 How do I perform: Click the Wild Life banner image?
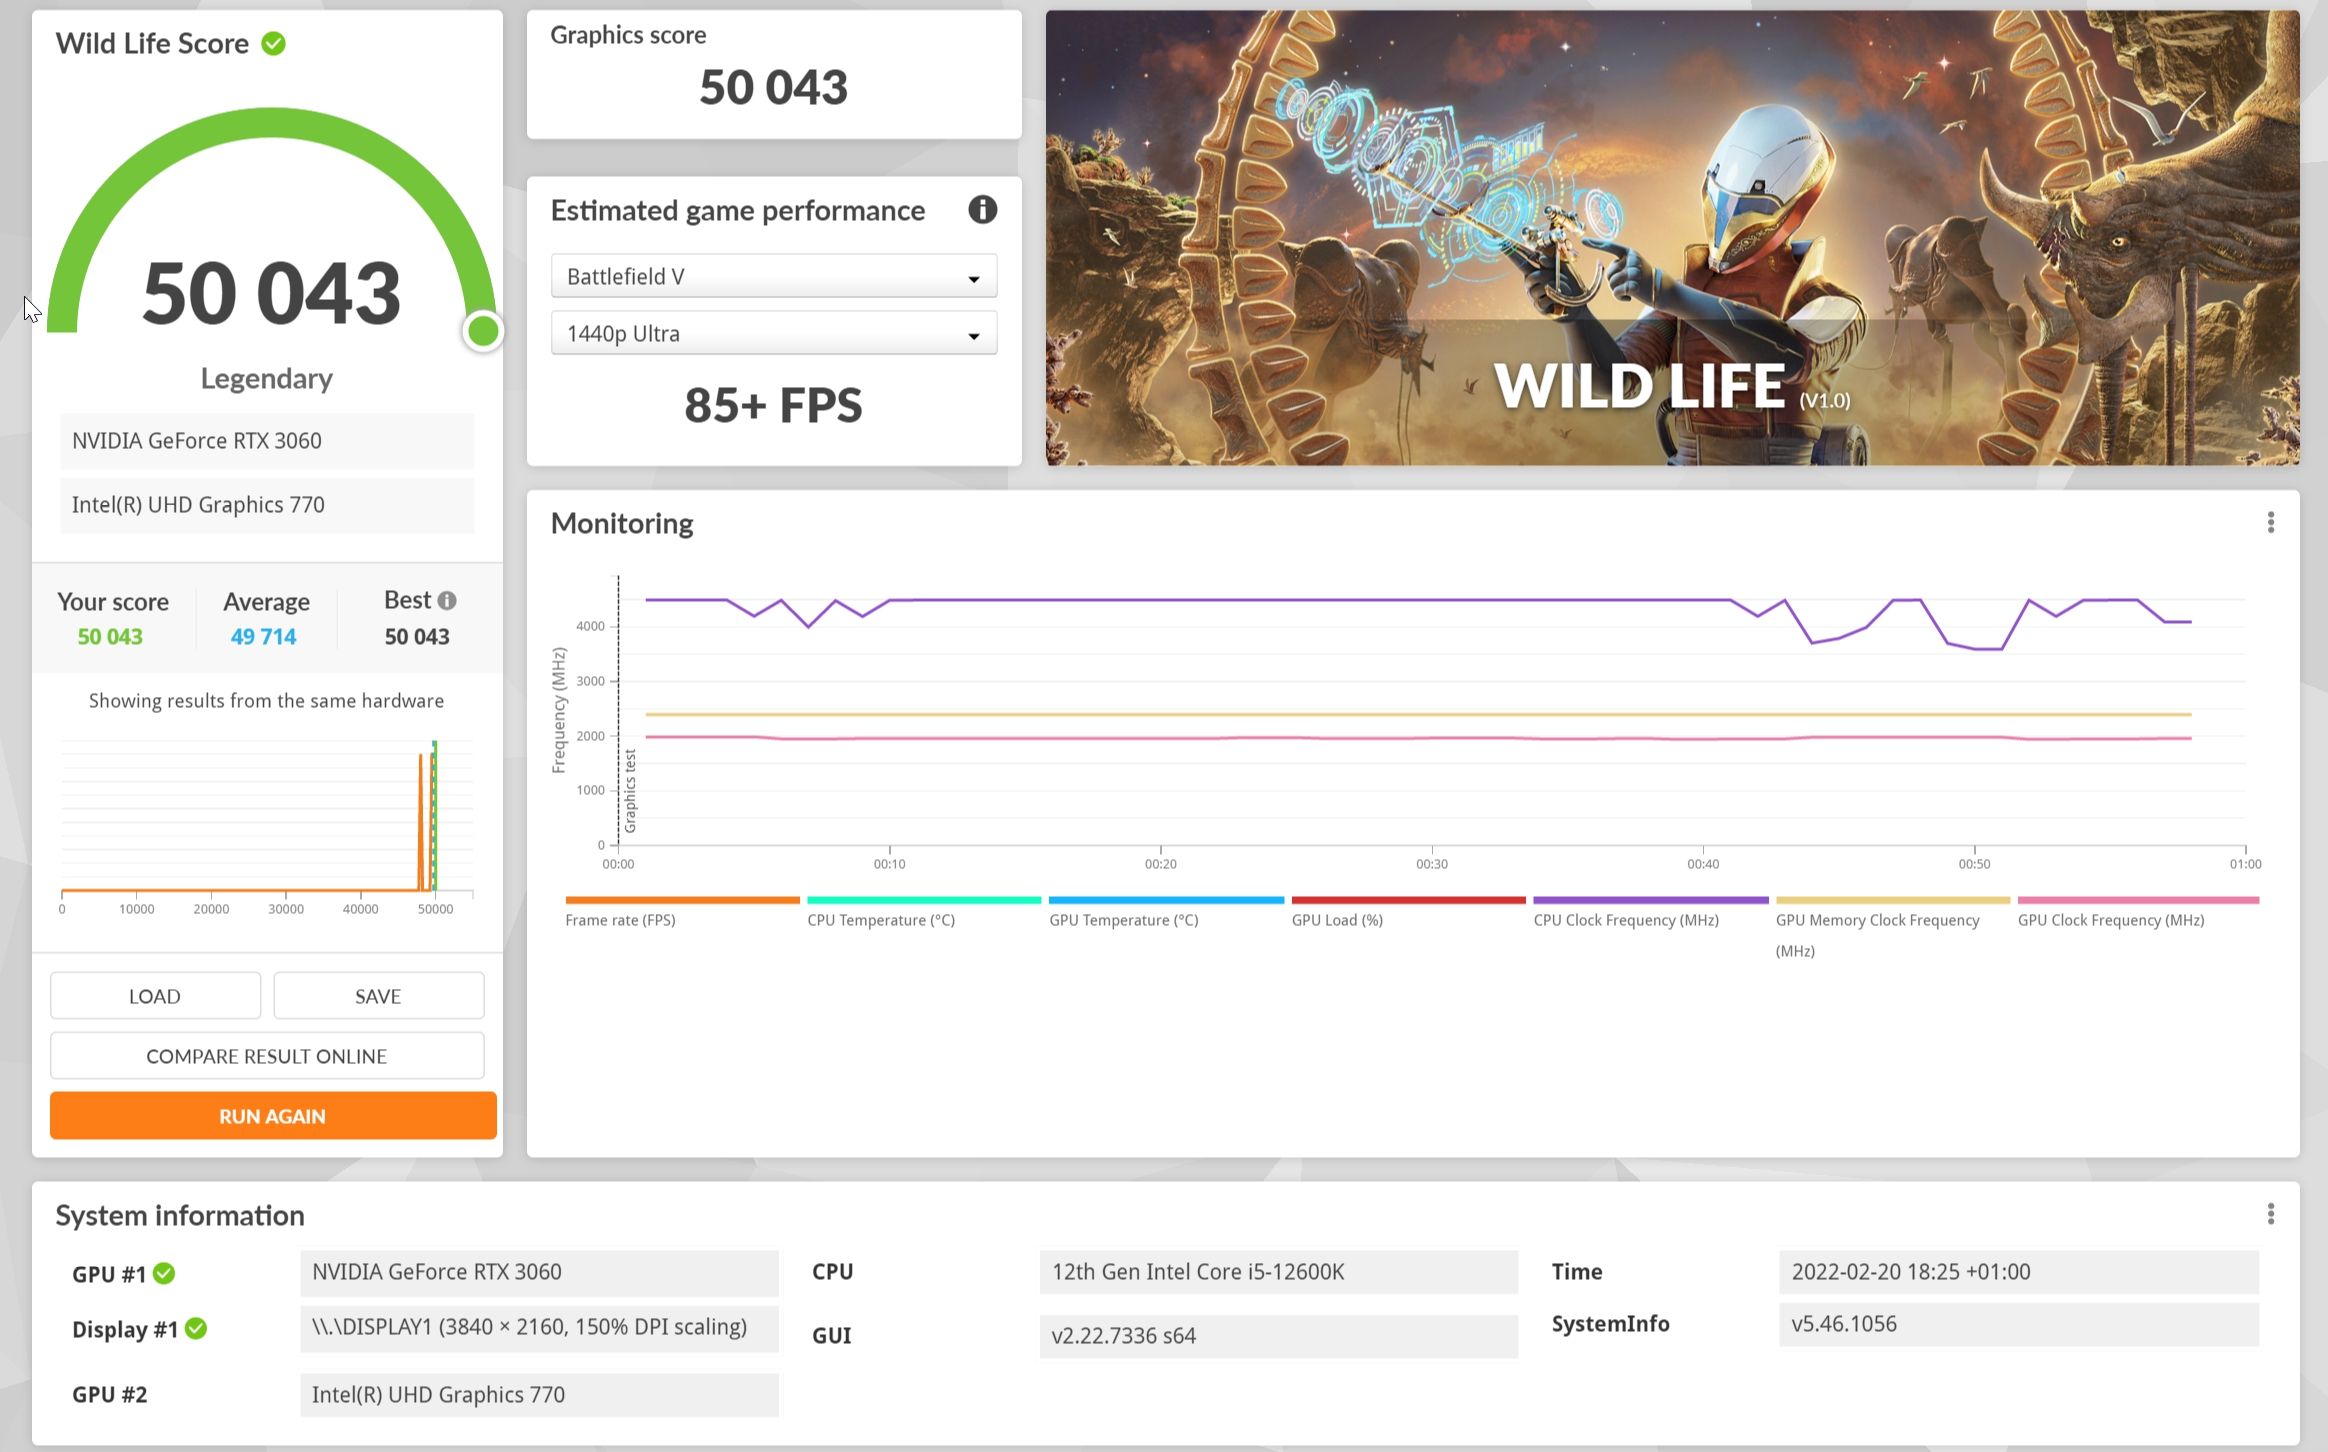coord(1672,238)
